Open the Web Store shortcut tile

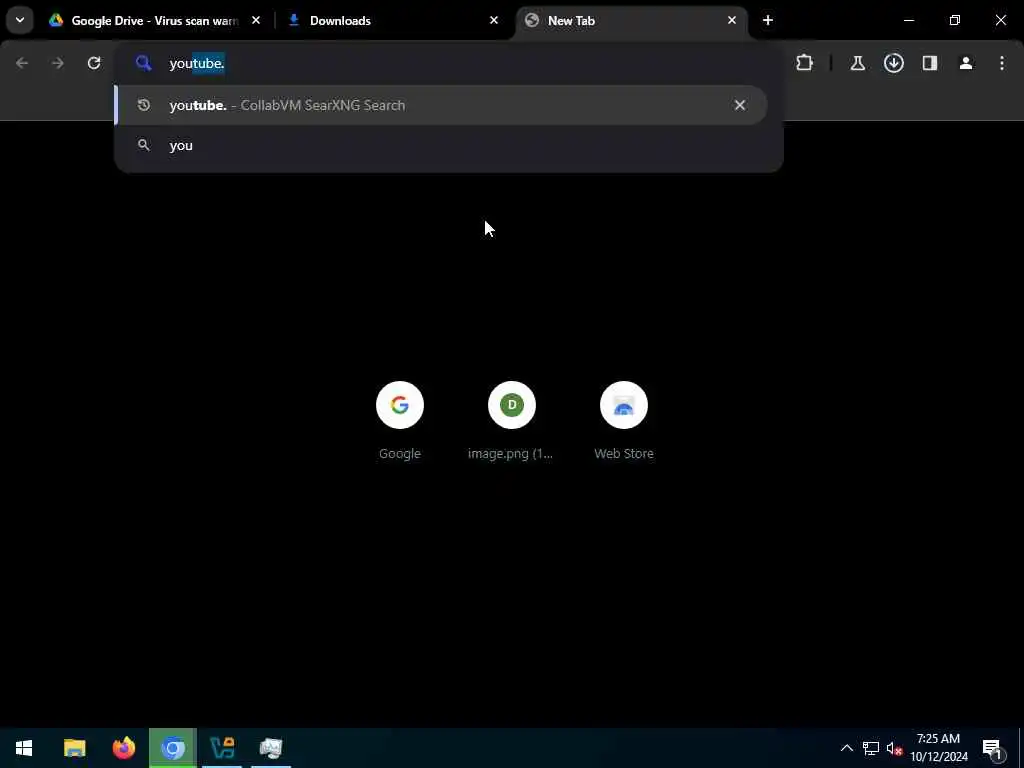point(624,405)
